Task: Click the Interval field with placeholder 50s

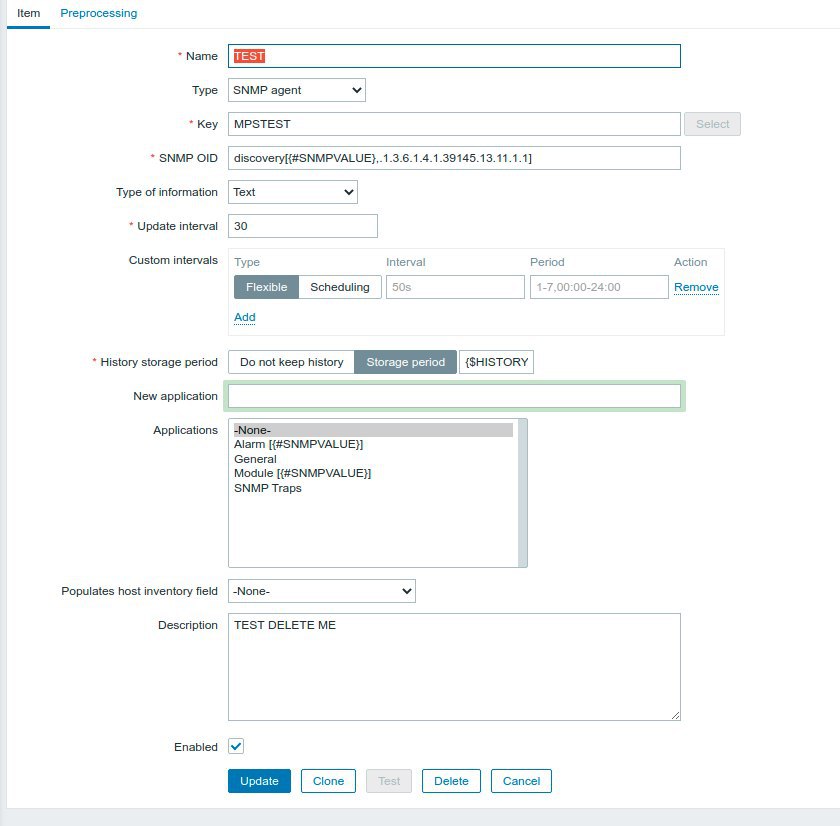Action: tap(455, 287)
